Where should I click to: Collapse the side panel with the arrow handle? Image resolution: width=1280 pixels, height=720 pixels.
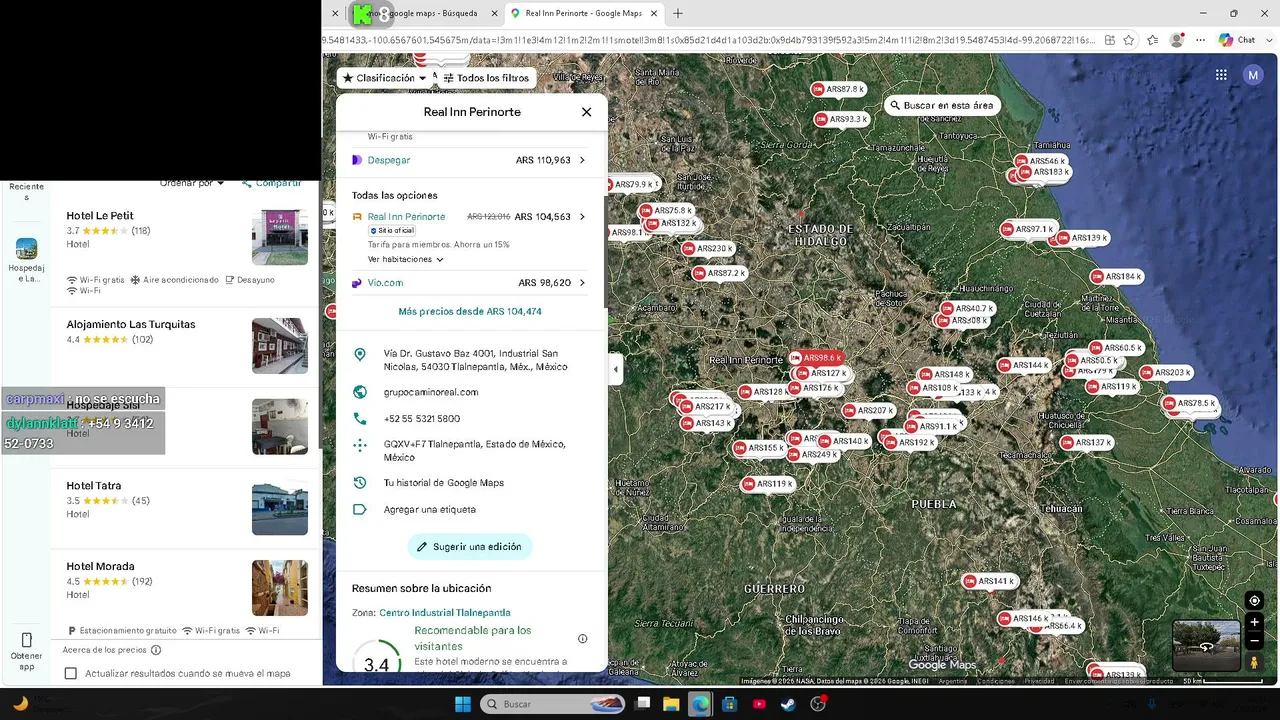(x=616, y=370)
